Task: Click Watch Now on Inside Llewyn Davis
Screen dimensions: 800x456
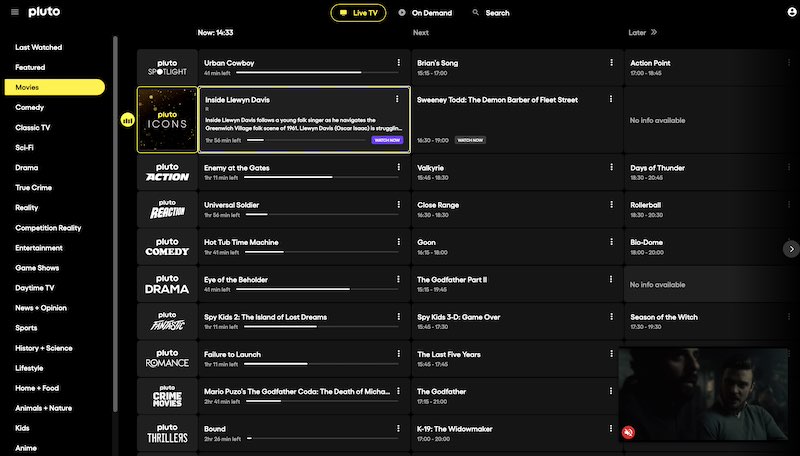Action: (387, 140)
